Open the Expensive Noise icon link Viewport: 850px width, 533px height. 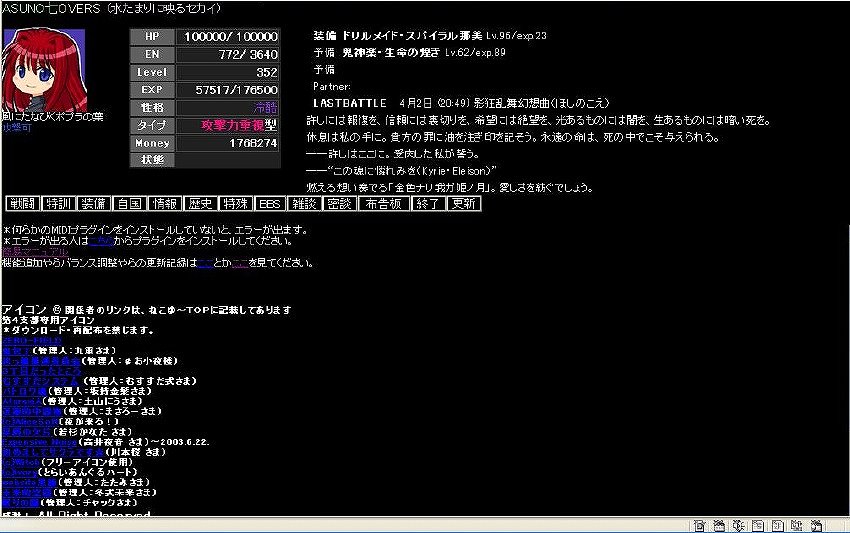(x=39, y=441)
